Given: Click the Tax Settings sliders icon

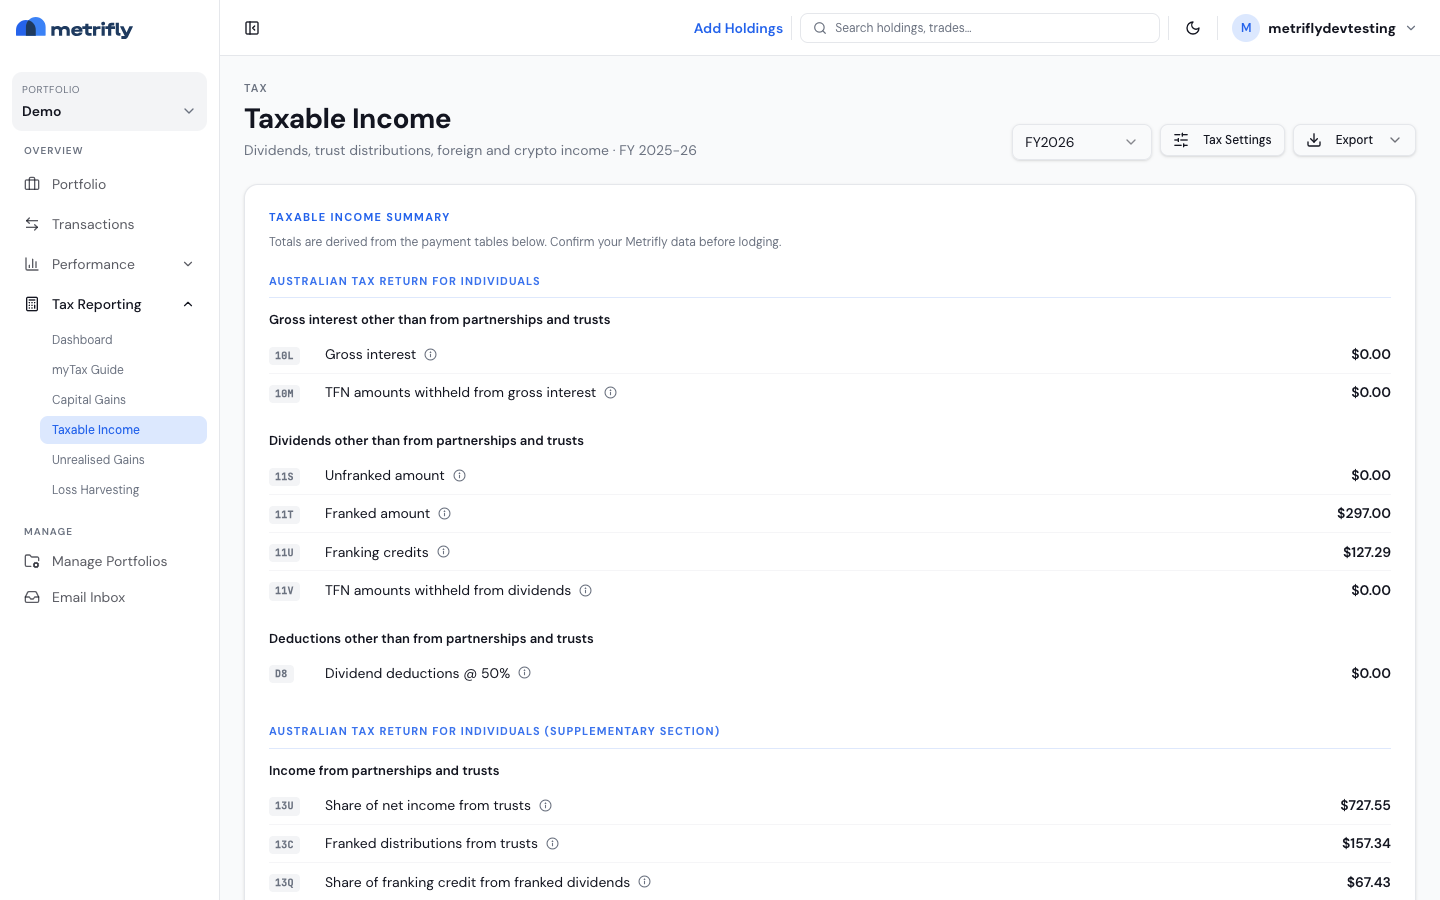Looking at the screenshot, I should [1181, 140].
